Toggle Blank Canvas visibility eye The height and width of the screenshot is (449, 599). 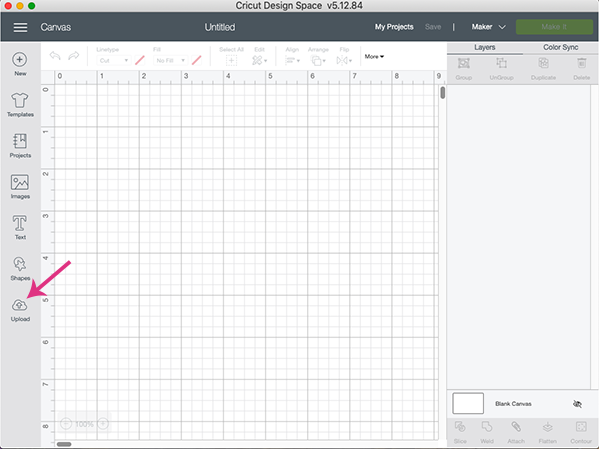point(577,404)
